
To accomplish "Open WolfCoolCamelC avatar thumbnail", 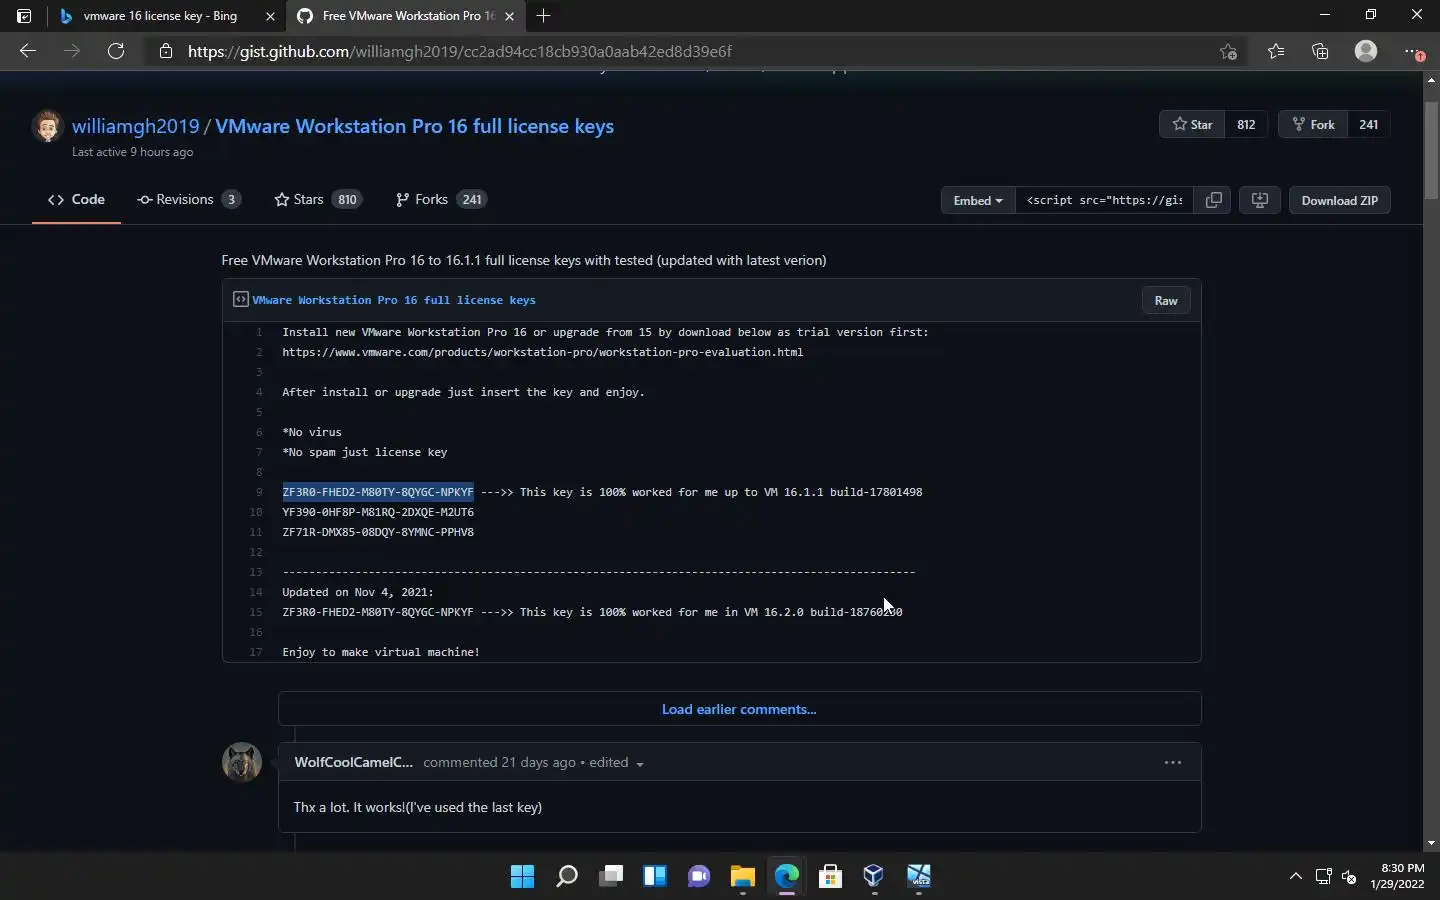I will [x=242, y=762].
